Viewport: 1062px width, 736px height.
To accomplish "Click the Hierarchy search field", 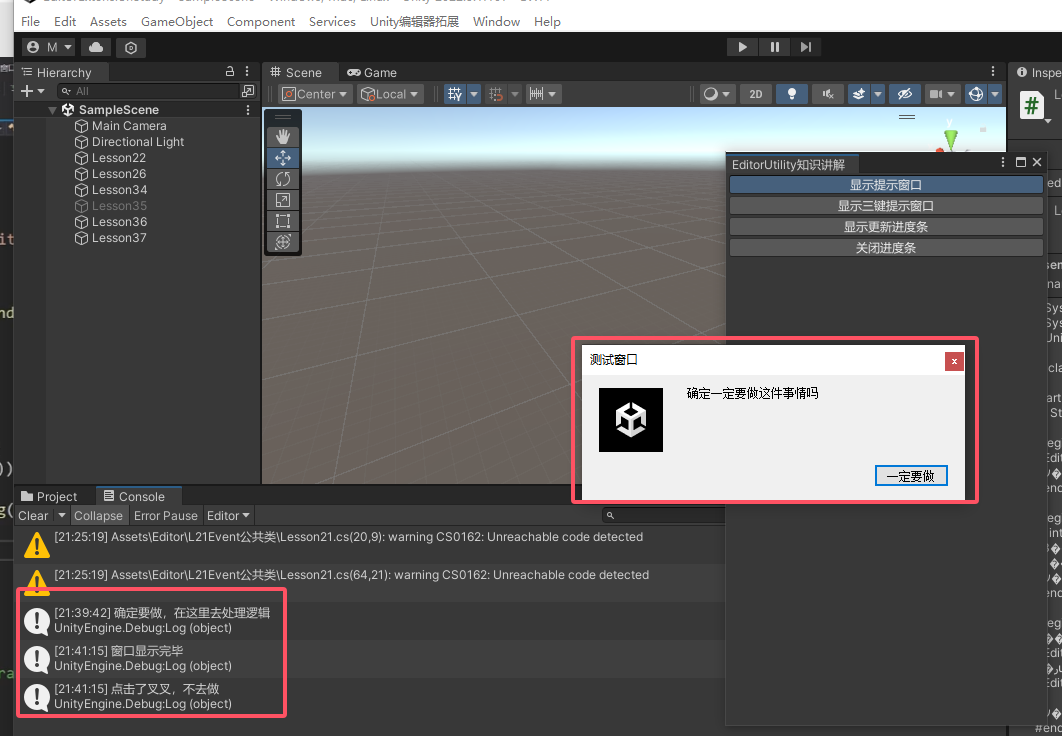I will [x=150, y=91].
